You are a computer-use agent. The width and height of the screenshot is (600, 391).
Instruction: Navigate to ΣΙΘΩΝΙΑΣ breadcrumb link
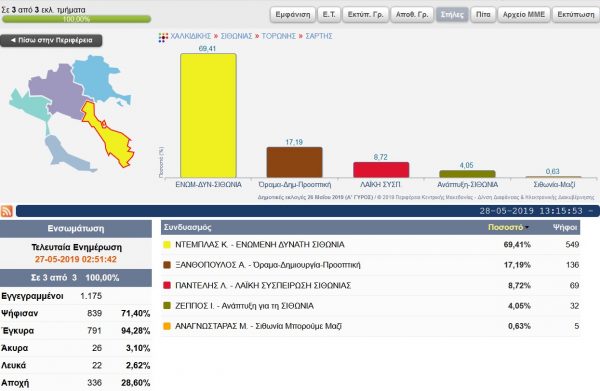tap(236, 36)
